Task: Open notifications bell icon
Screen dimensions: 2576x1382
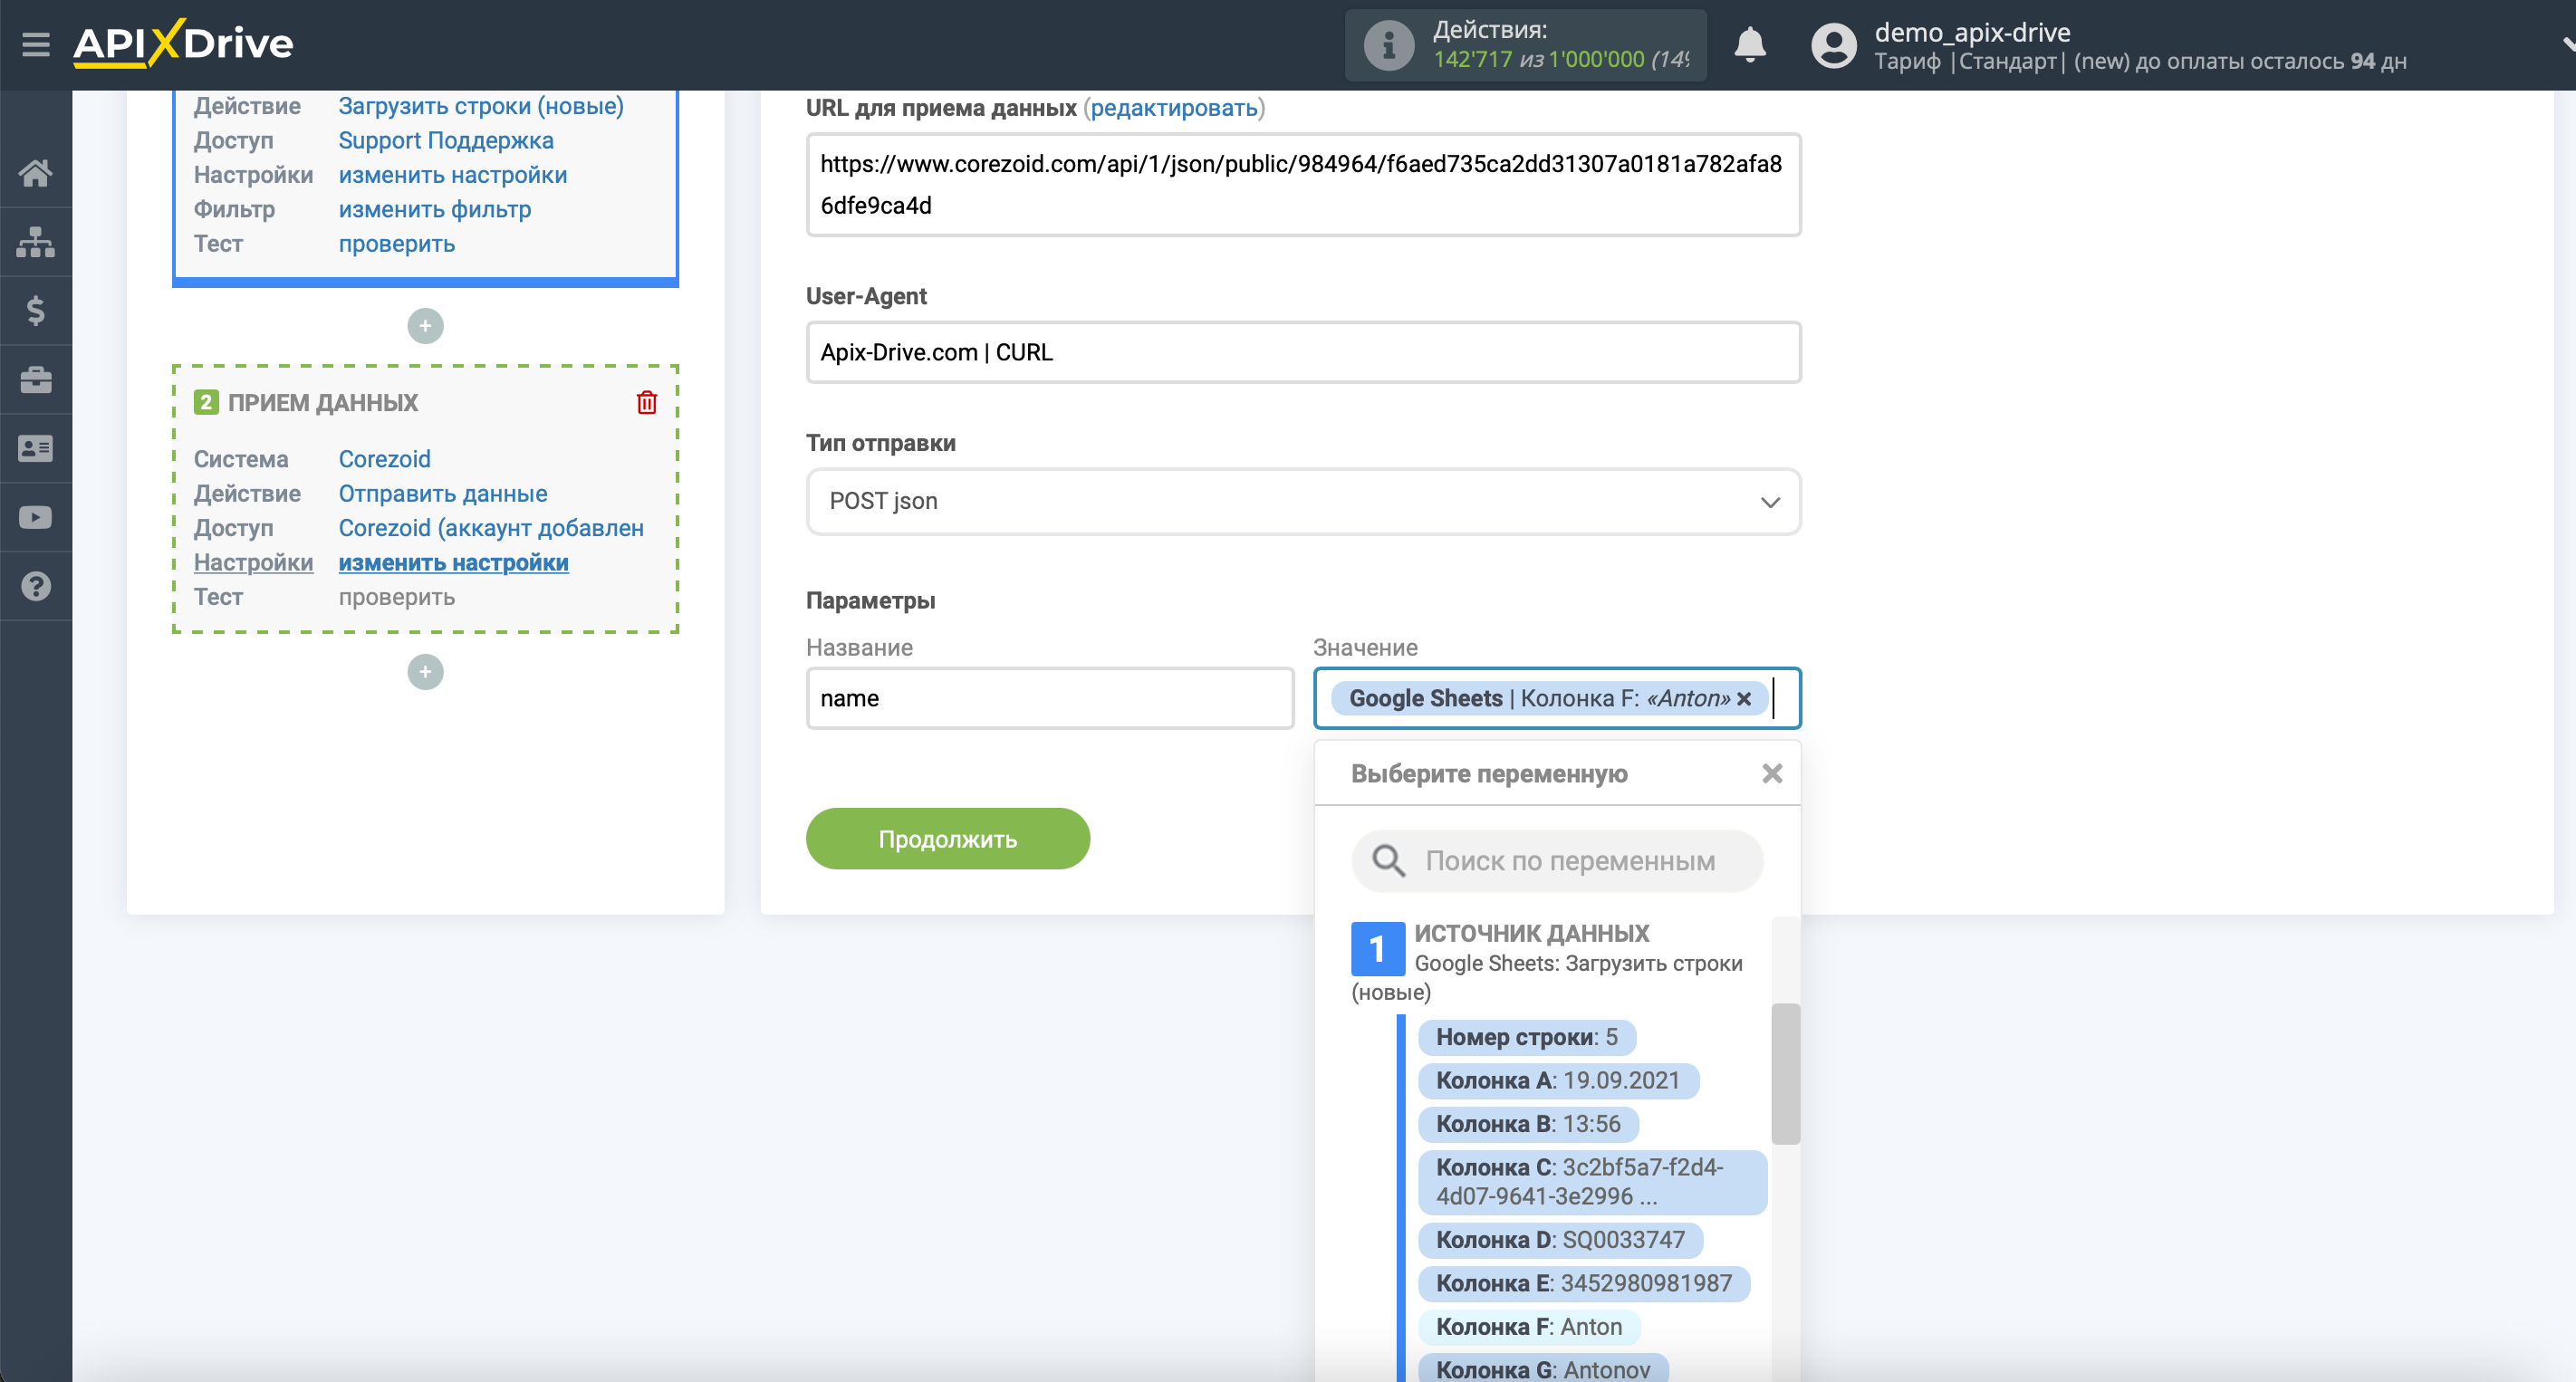Action: (1749, 45)
